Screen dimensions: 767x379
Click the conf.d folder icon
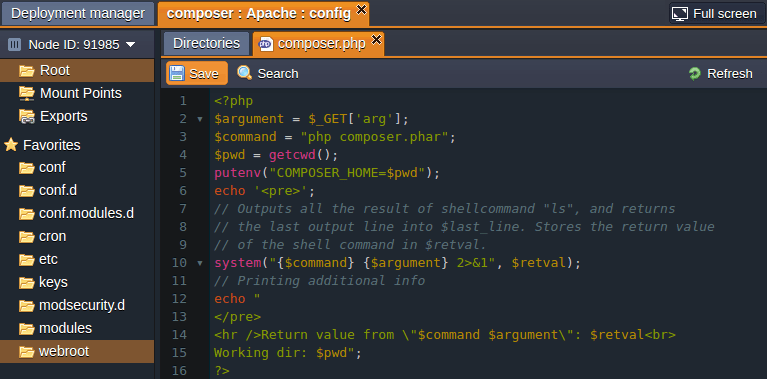[27, 191]
